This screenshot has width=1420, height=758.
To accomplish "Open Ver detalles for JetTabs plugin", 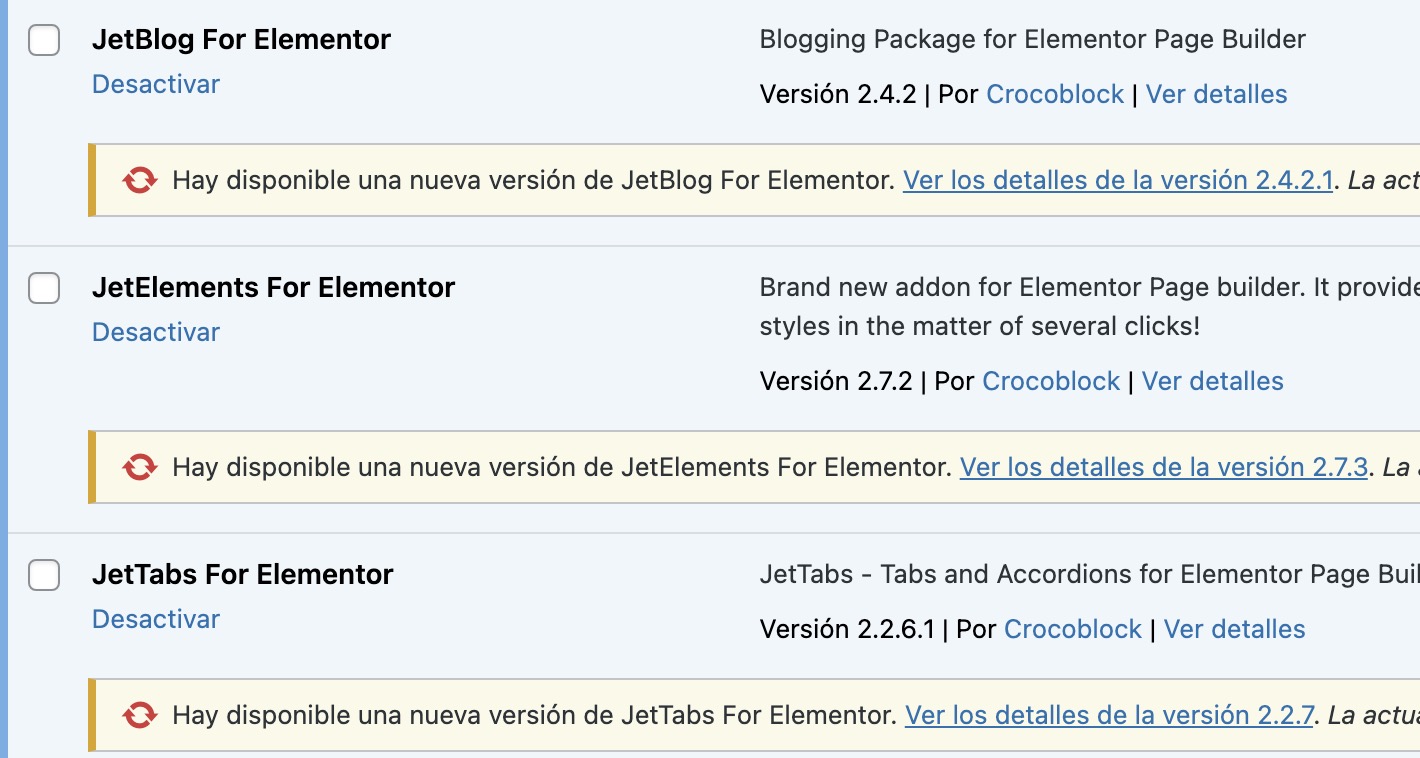I will tap(1234, 629).
